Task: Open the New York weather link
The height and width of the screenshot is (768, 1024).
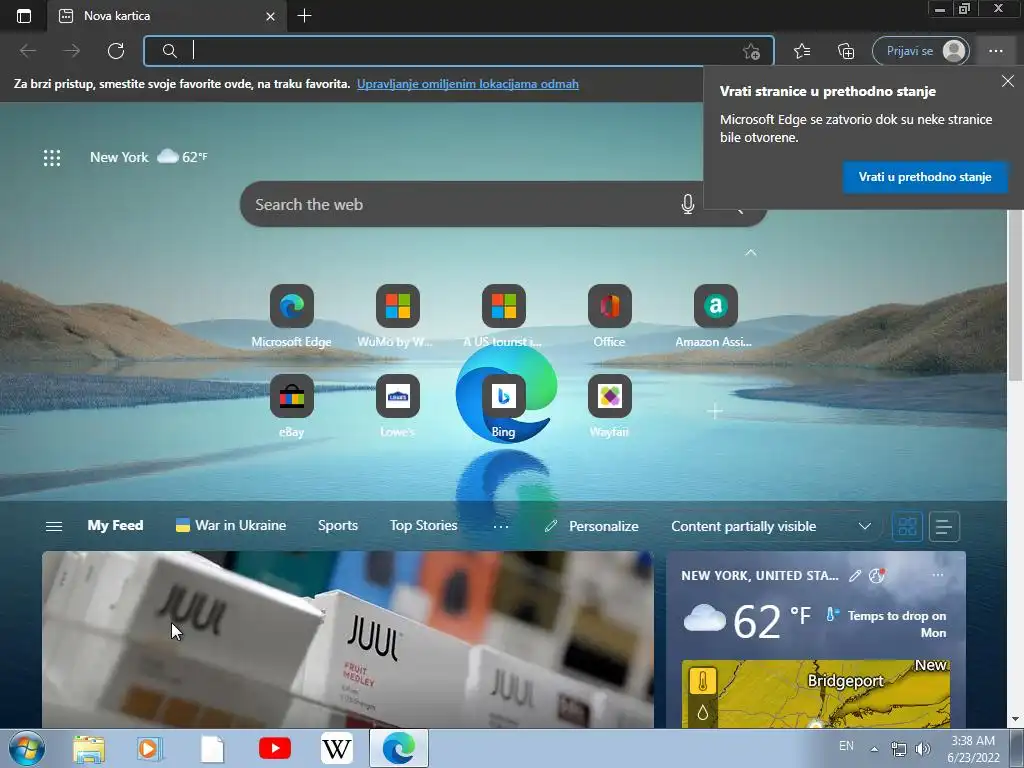Action: point(148,157)
